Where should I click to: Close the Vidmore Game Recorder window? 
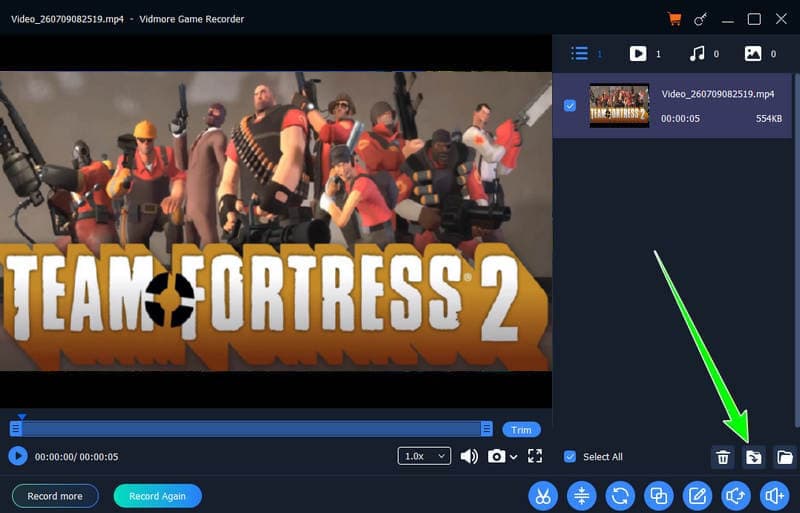pyautogui.click(x=781, y=19)
